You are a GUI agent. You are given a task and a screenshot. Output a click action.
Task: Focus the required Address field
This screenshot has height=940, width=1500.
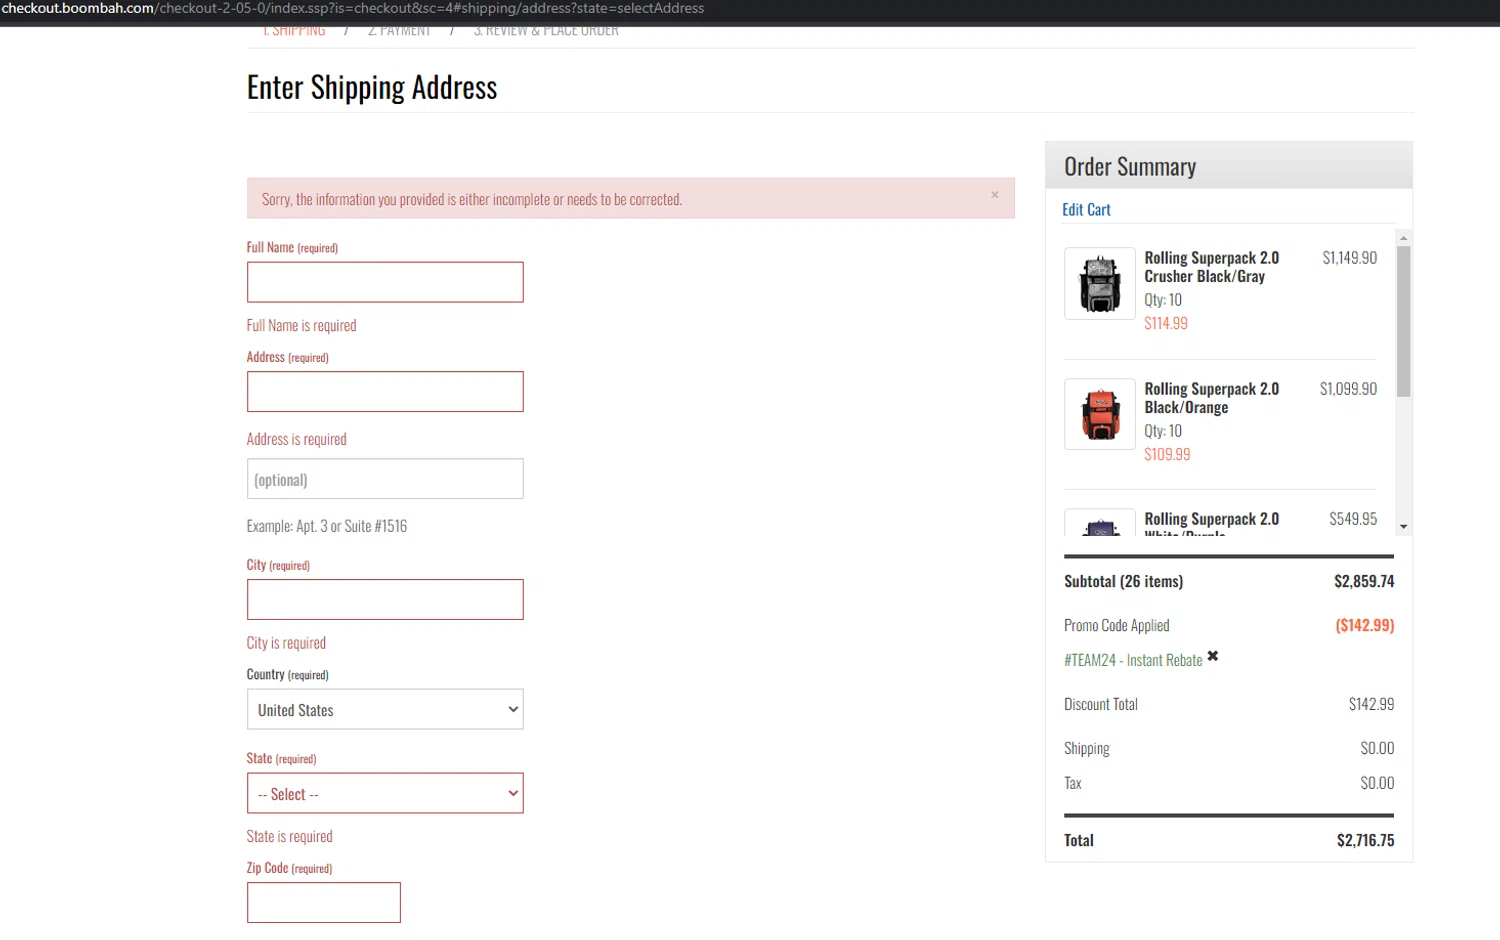[x=385, y=392]
